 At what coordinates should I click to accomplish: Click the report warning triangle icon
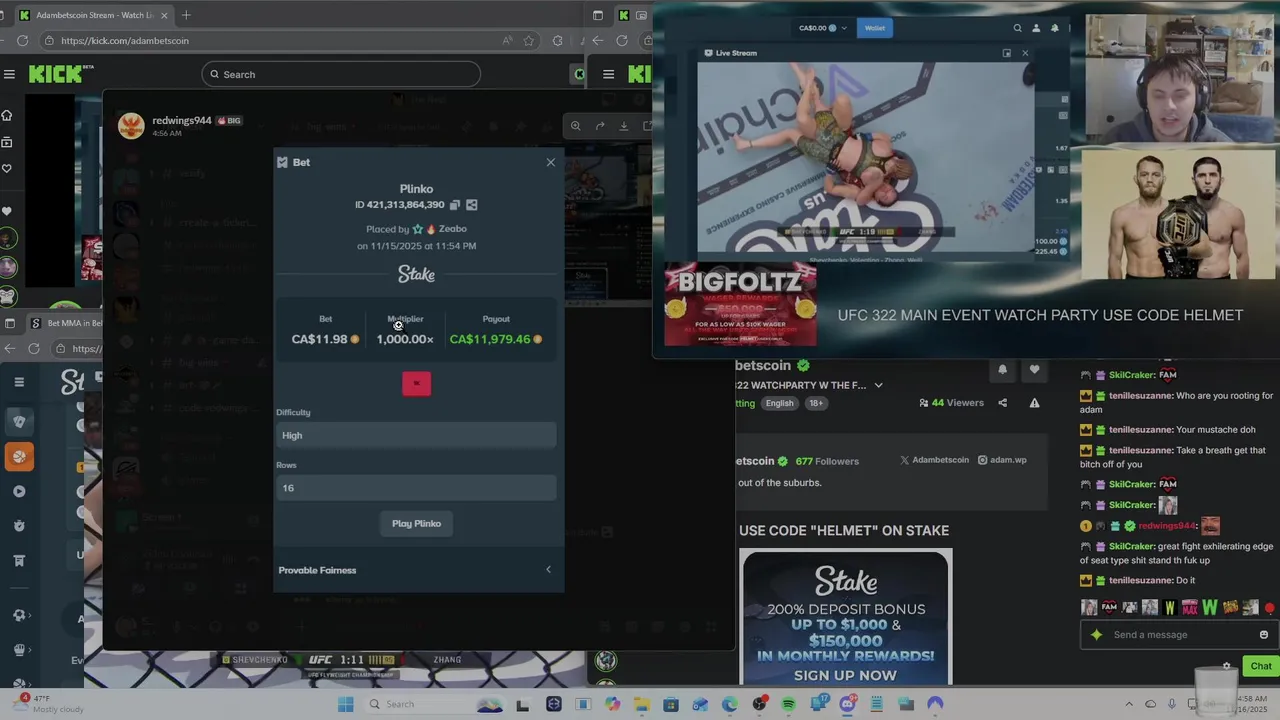point(1034,403)
